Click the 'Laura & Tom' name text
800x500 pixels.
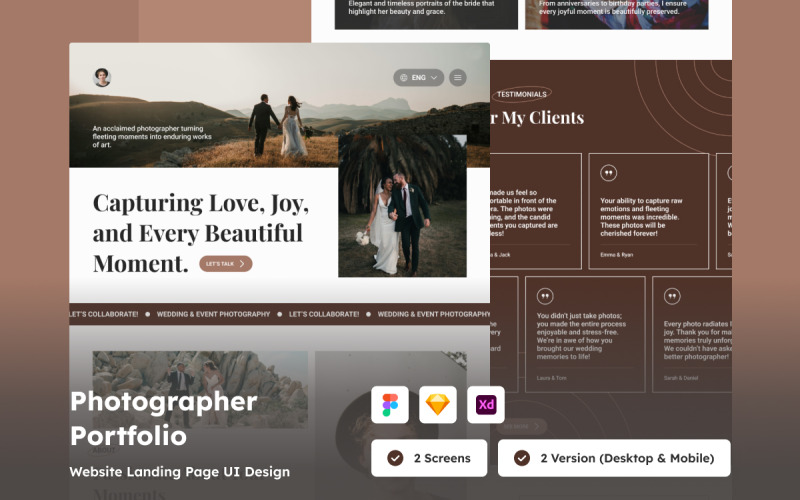tap(552, 378)
